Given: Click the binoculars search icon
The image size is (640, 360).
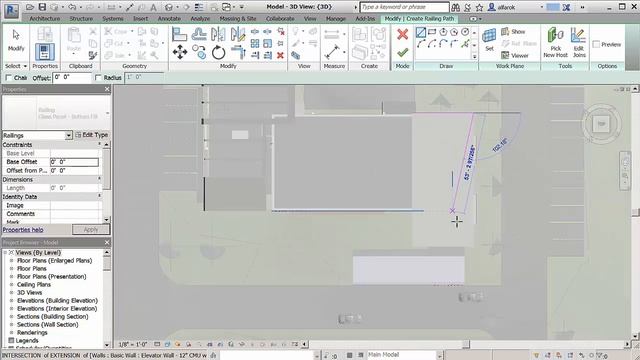Looking at the screenshot, I should pos(456,7).
